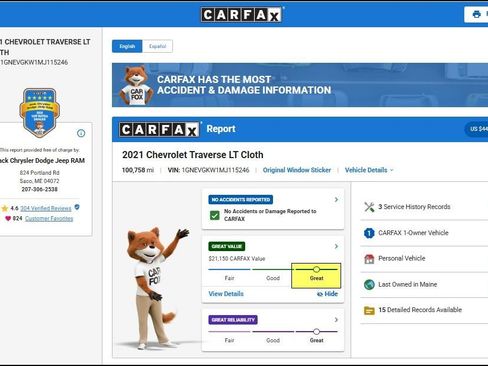Screen dimensions: 488x366
Task: Click 3 Service History Records row
Action: click(424, 207)
